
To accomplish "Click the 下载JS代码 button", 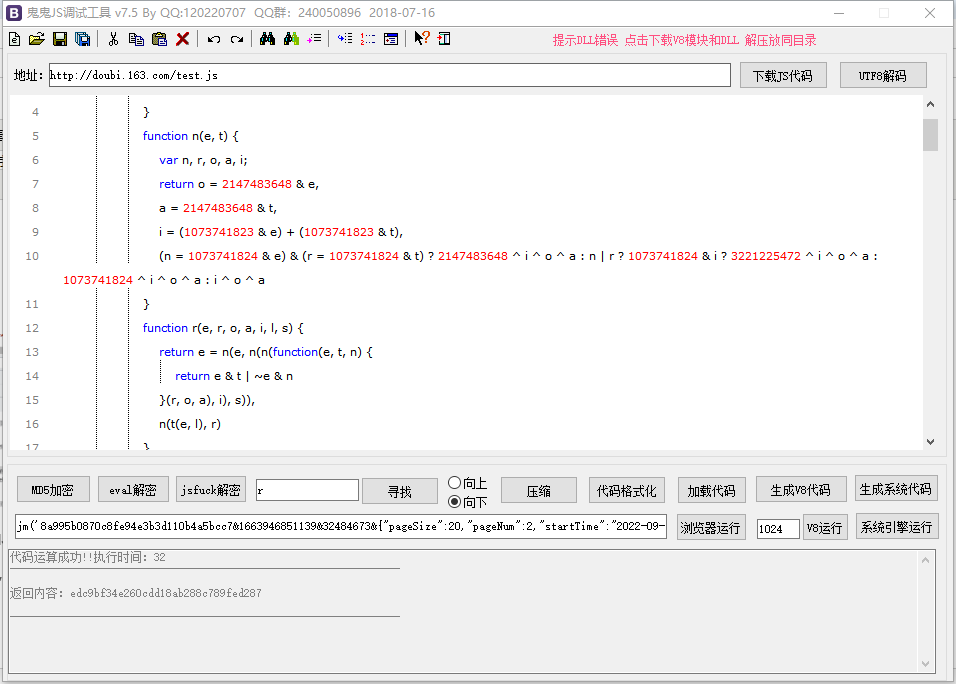I will tap(783, 76).
